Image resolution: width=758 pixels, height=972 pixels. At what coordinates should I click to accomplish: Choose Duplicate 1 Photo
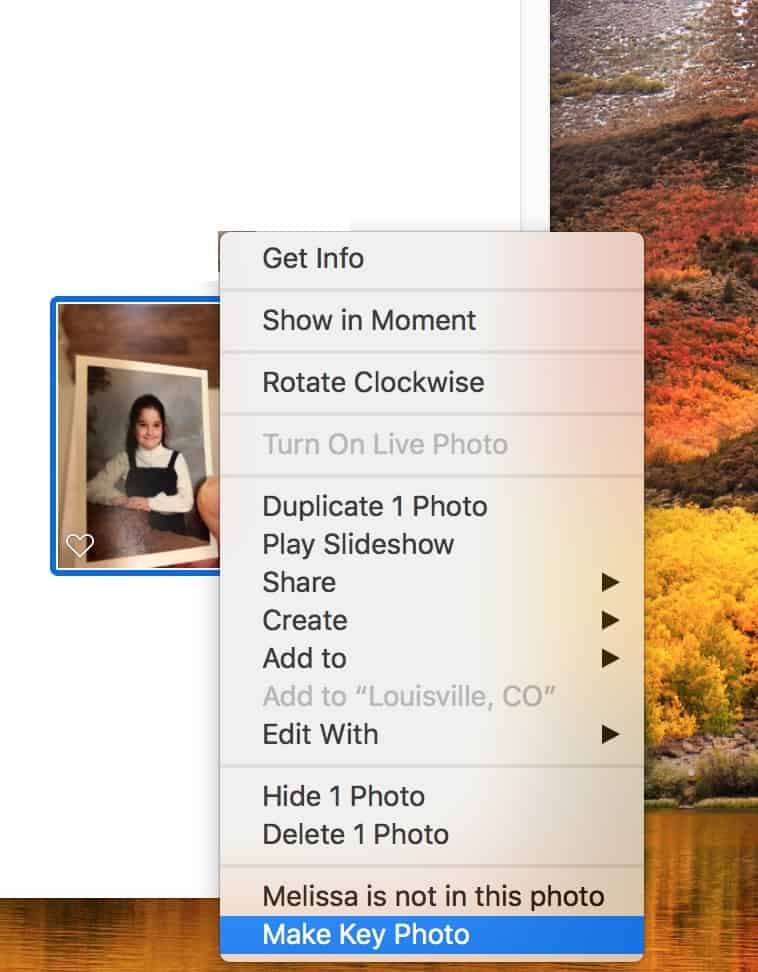(x=374, y=506)
